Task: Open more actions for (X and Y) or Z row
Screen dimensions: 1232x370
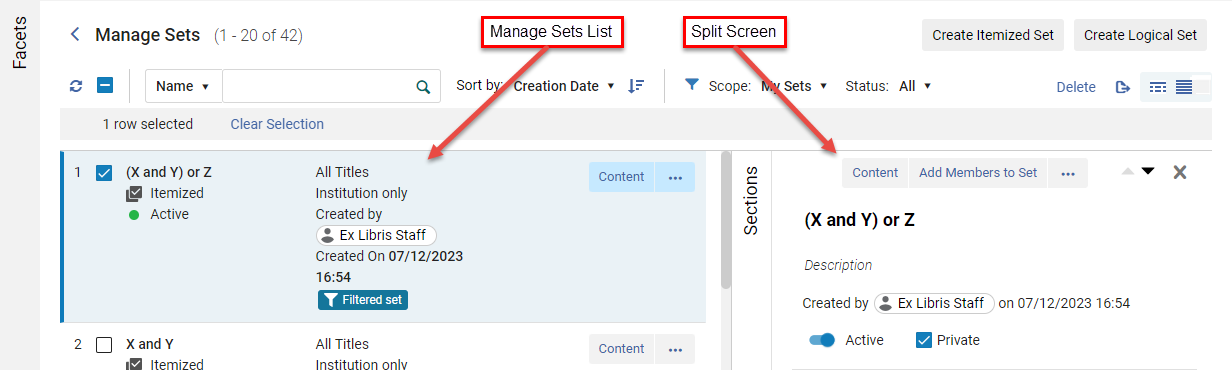Action: (x=675, y=177)
